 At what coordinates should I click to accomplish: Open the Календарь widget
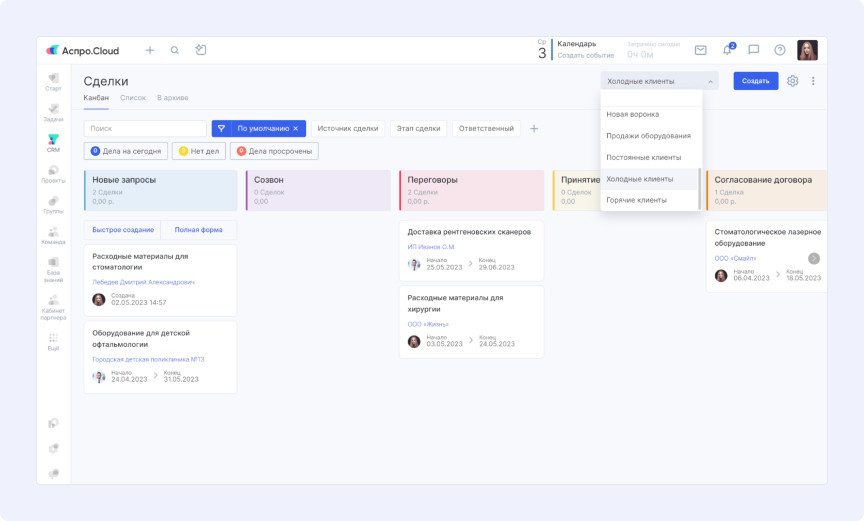pyautogui.click(x=576, y=44)
